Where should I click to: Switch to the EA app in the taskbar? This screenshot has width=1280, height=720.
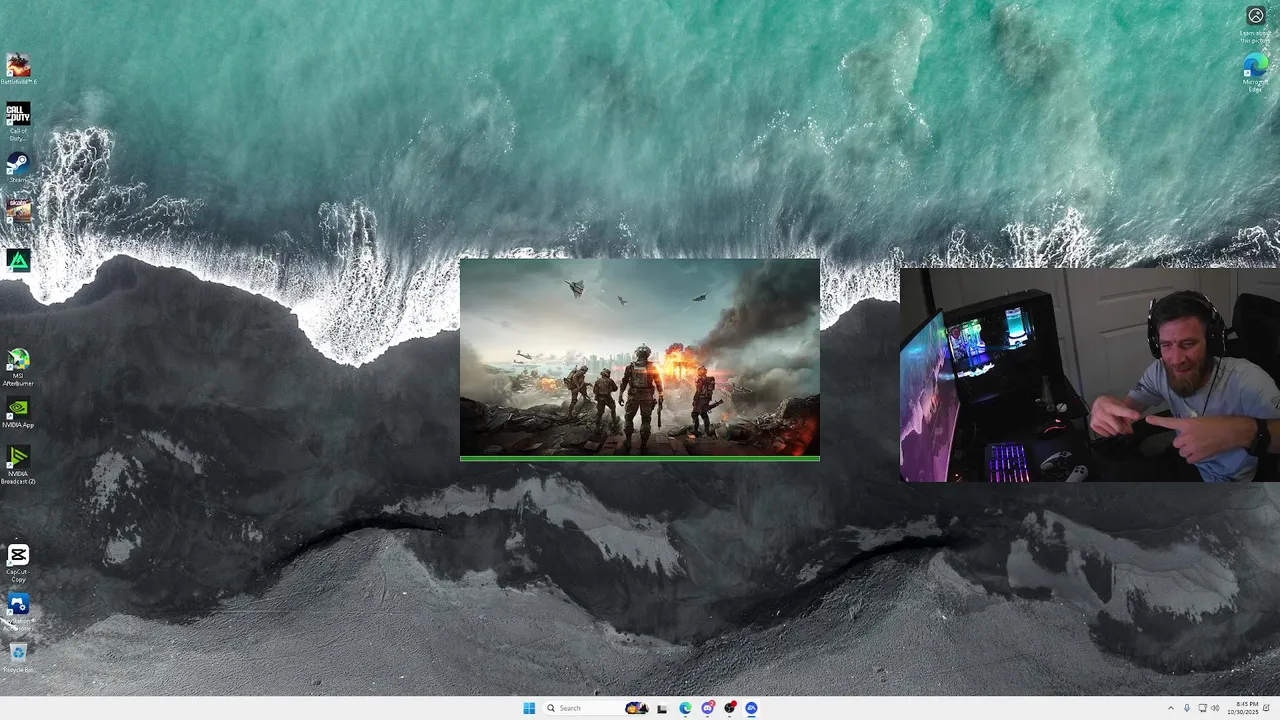pyautogui.click(x=751, y=708)
